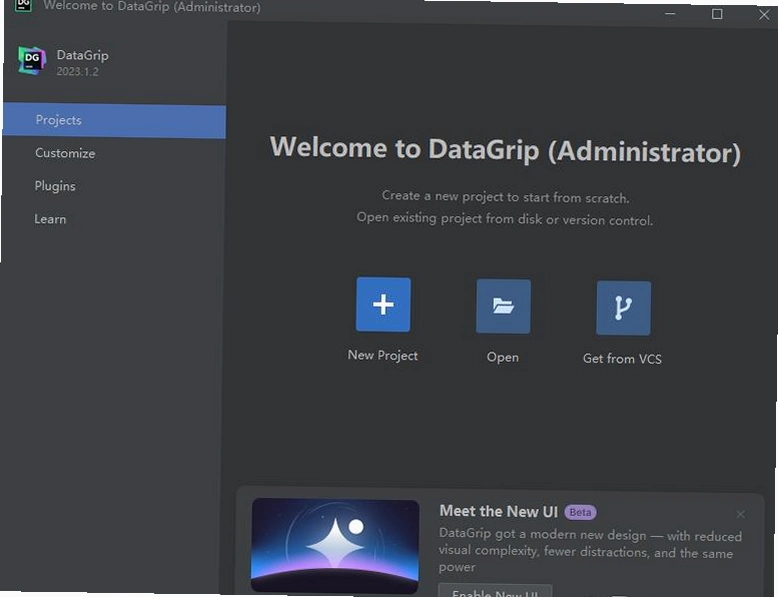
Task: Click the DataGrip title bar icon
Action: 23,5
